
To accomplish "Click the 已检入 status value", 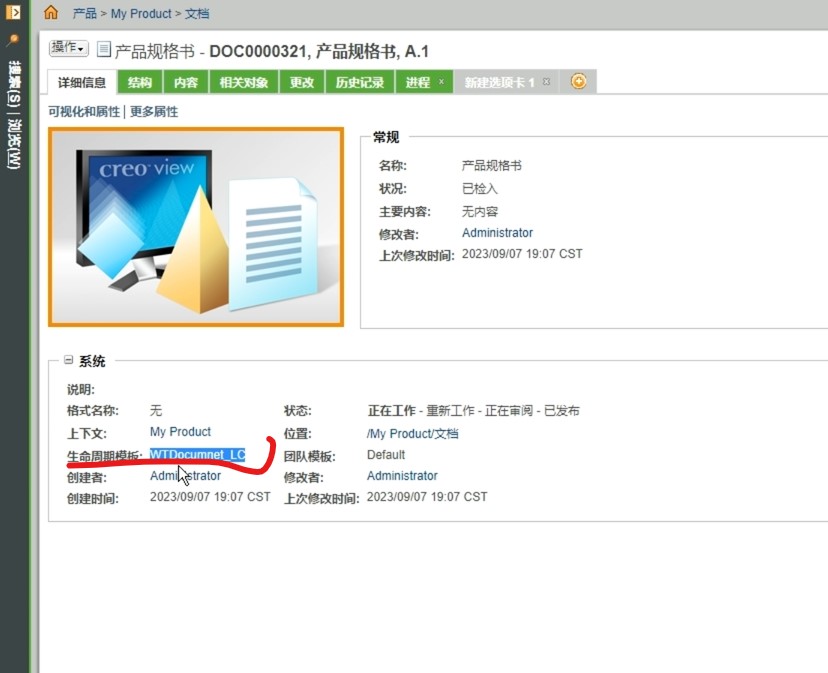I will 480,189.
